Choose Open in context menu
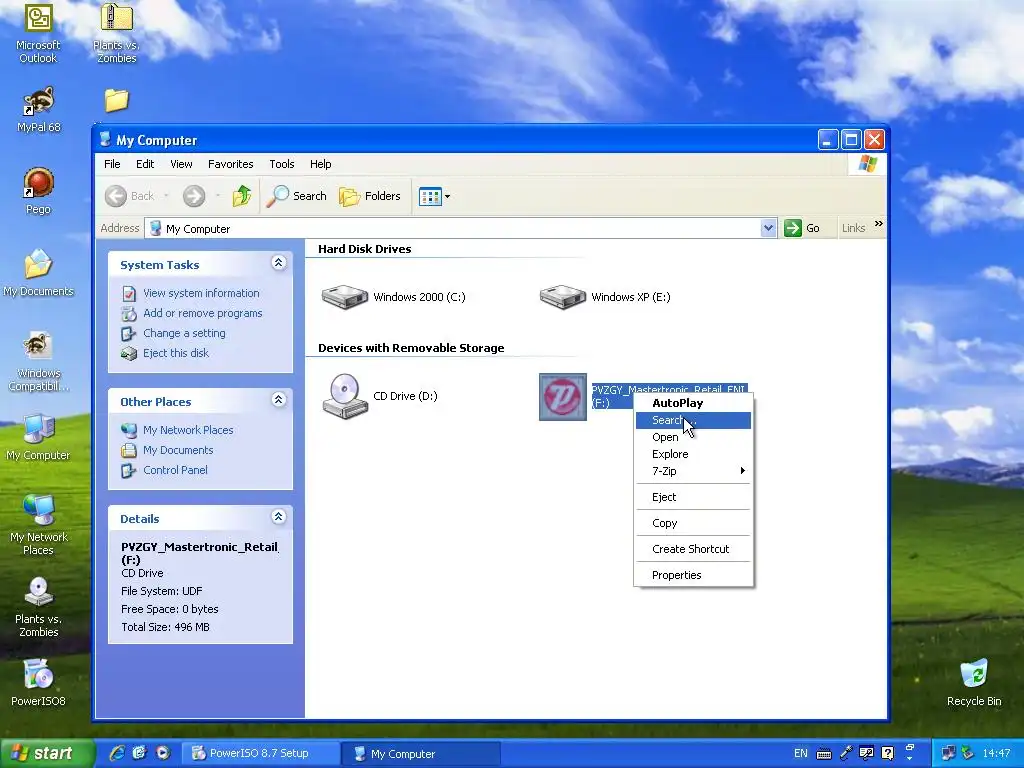This screenshot has height=768, width=1024. coord(694,437)
